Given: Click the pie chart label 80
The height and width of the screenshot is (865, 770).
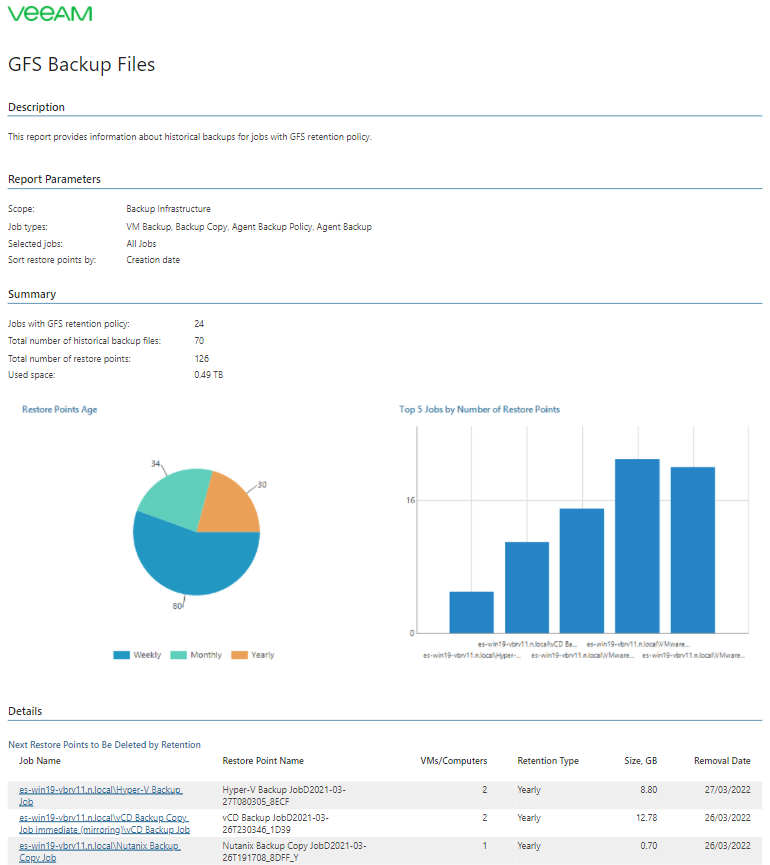Looking at the screenshot, I should coord(177,606).
